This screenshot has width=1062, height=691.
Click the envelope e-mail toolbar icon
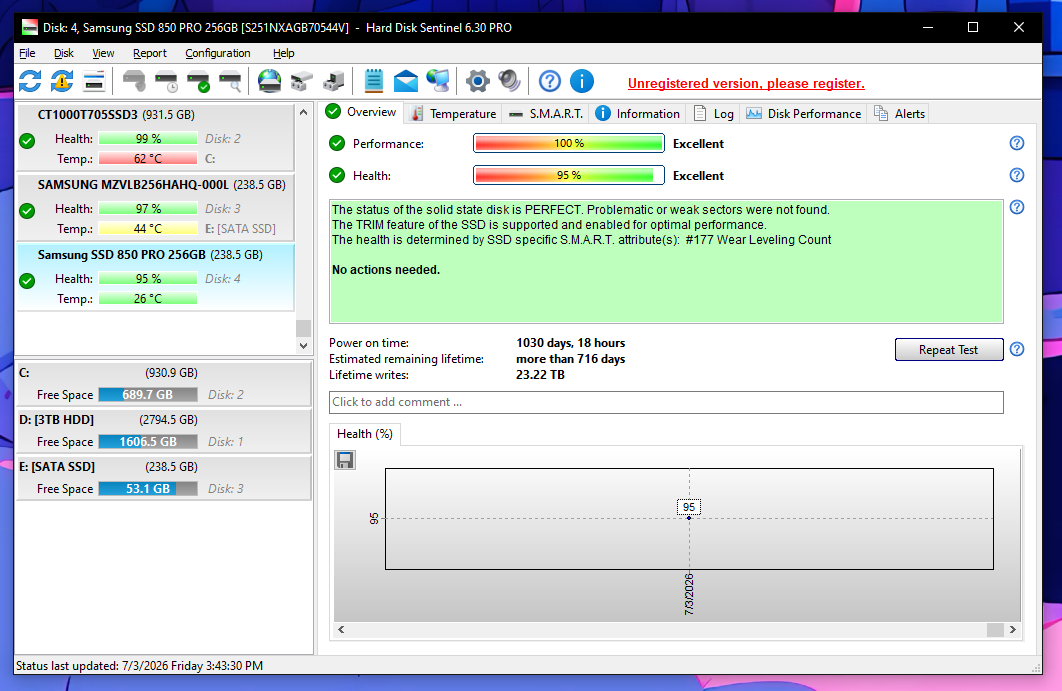406,81
